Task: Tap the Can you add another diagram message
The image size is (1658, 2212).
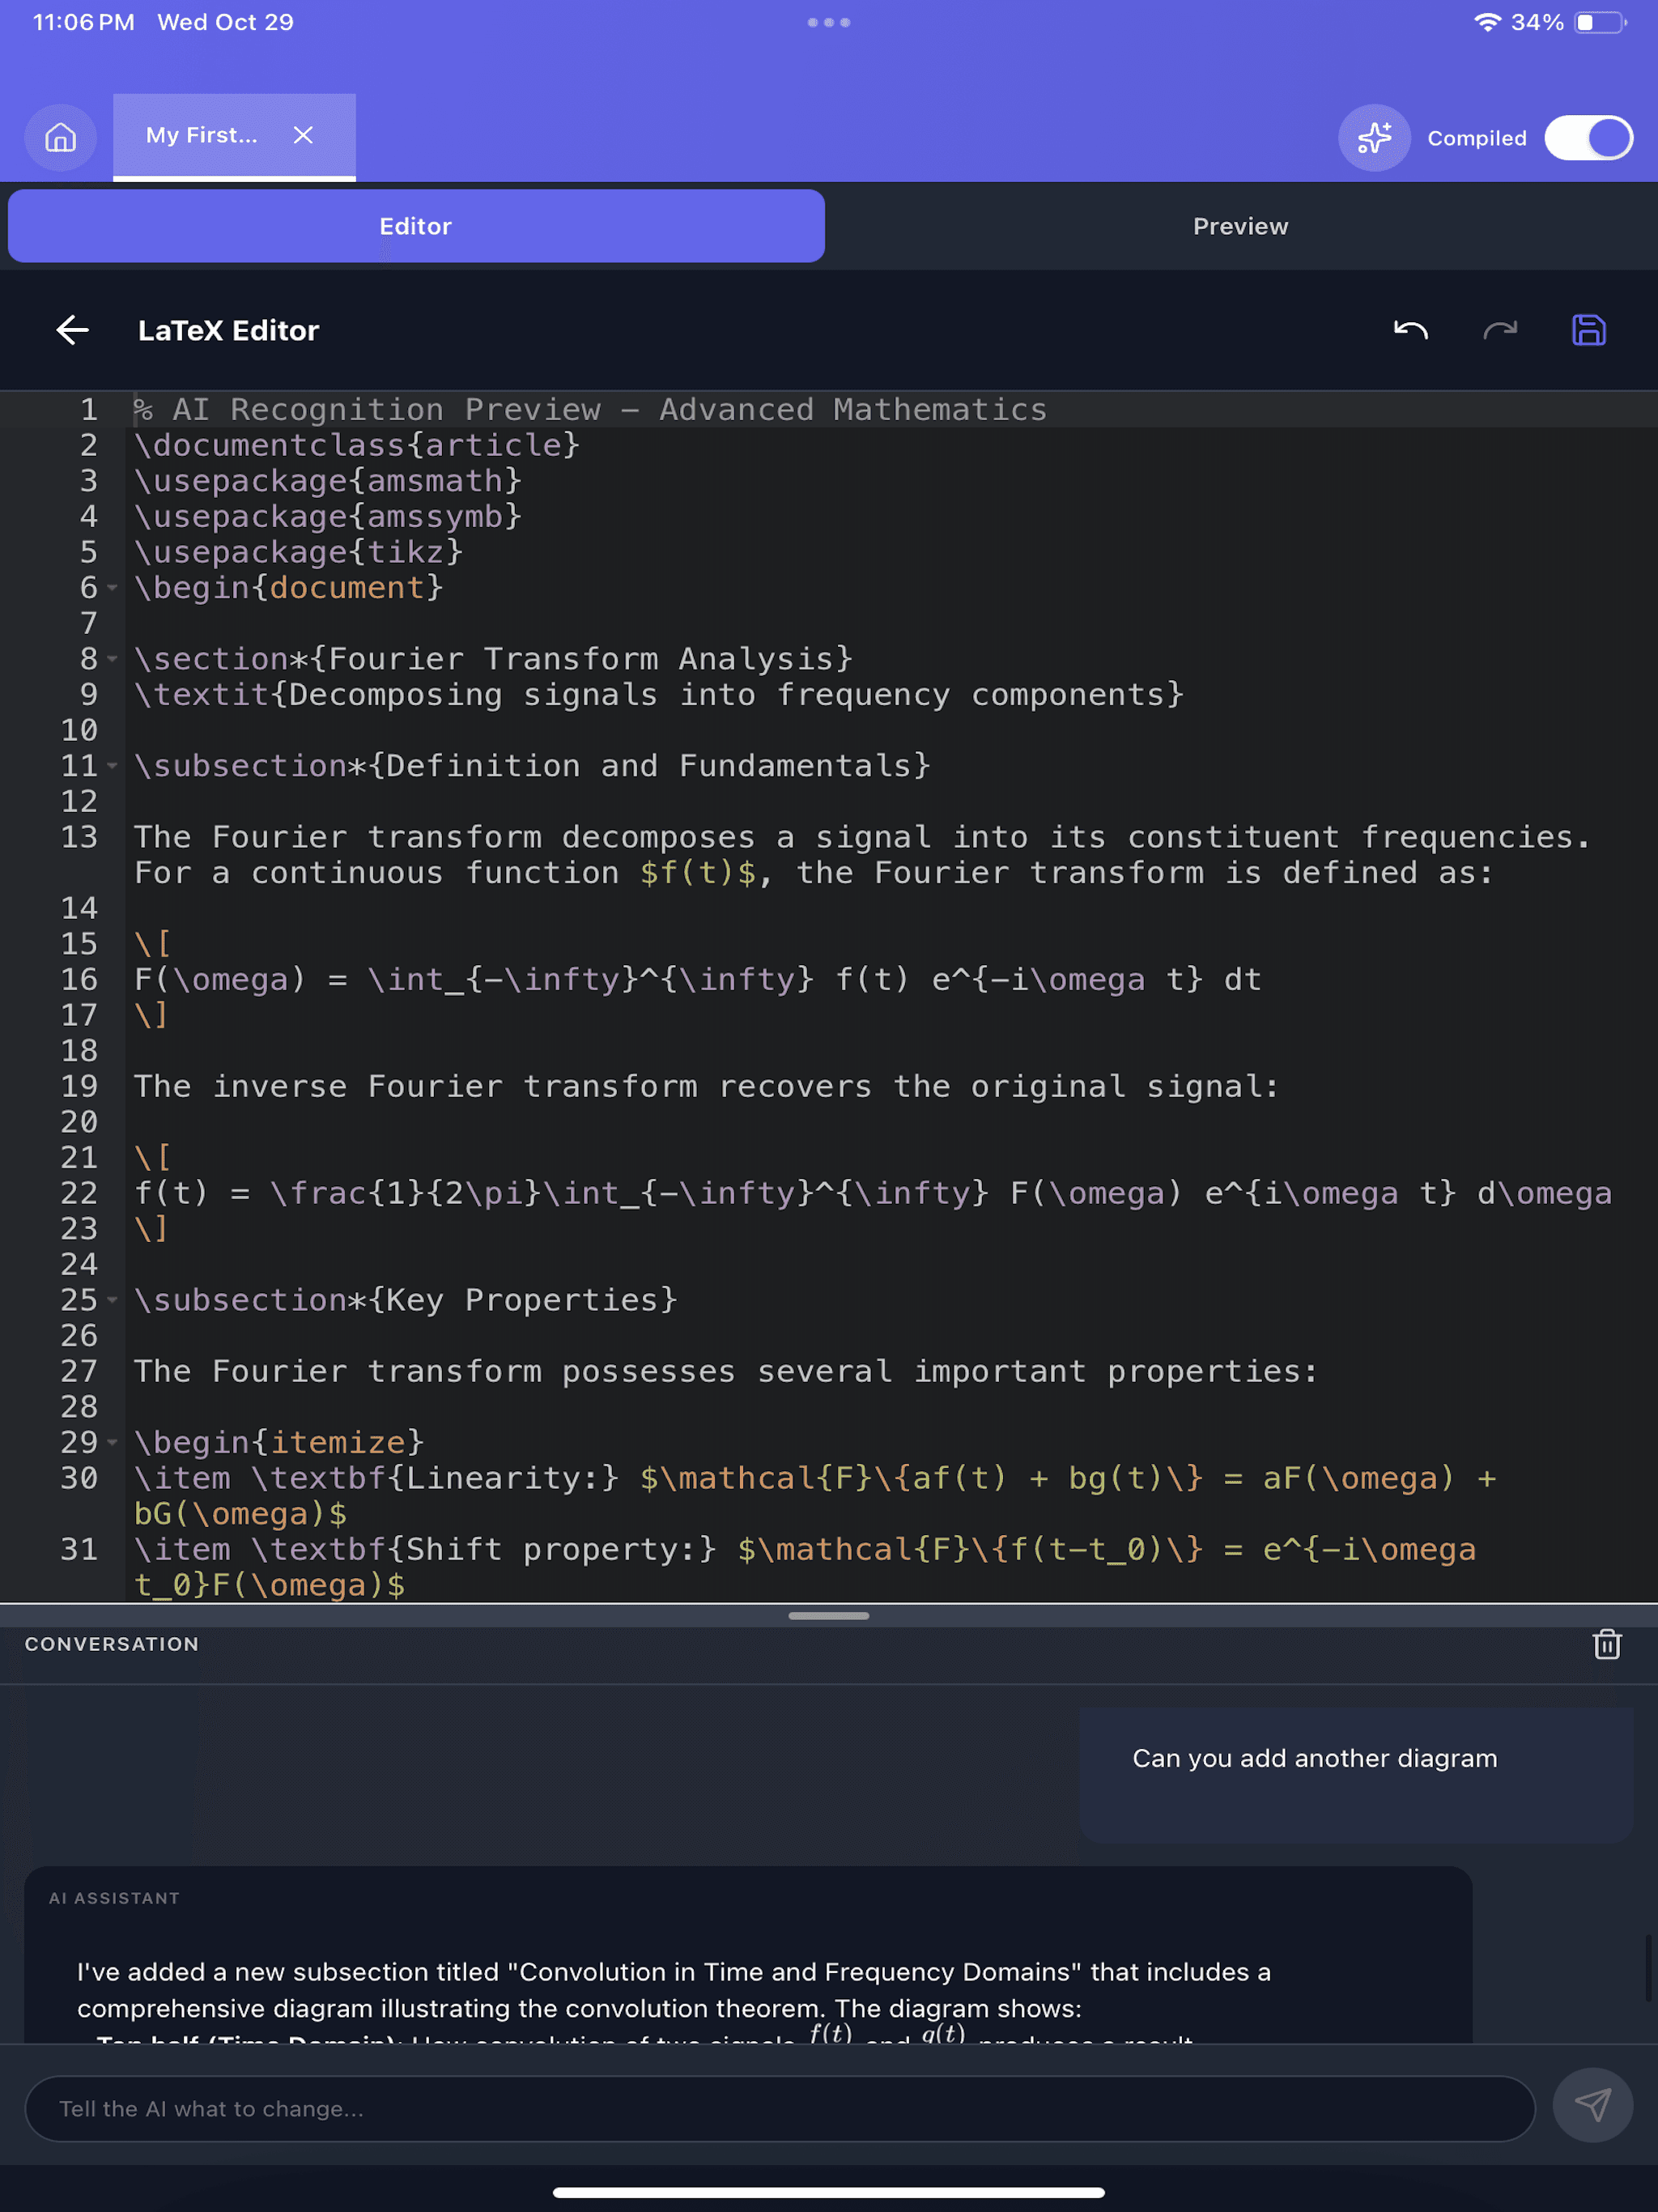Action: tap(1313, 1759)
